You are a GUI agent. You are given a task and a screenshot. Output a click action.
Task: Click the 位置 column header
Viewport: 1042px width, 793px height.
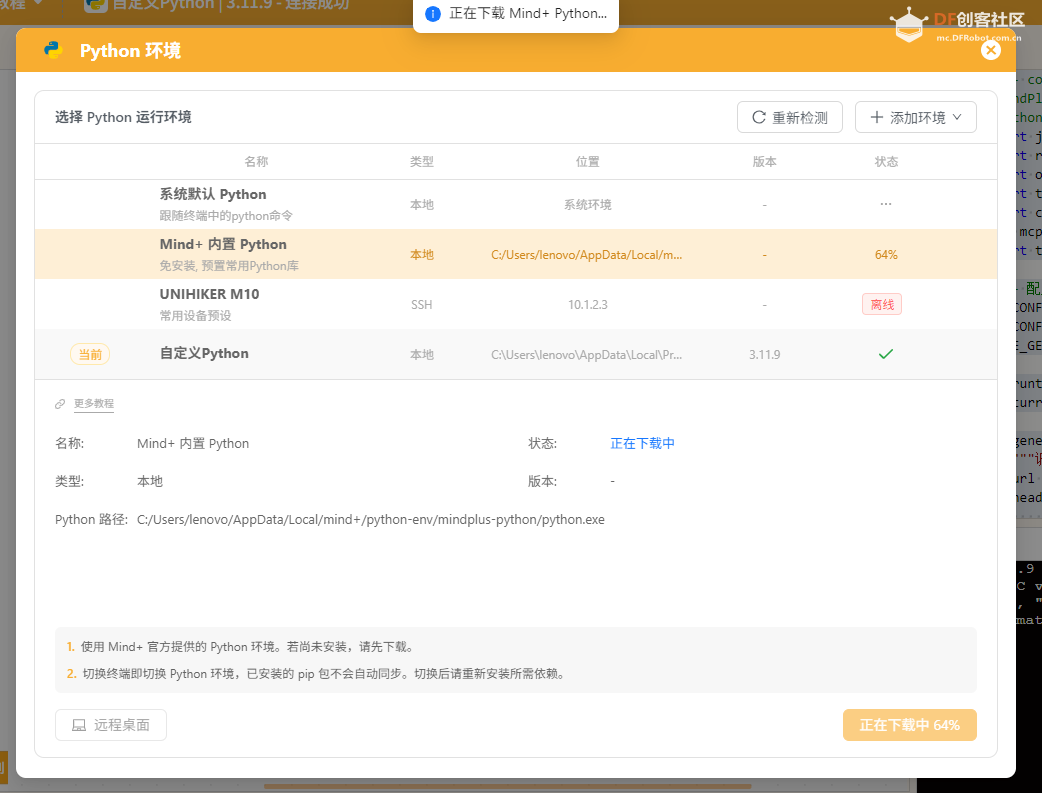[587, 162]
